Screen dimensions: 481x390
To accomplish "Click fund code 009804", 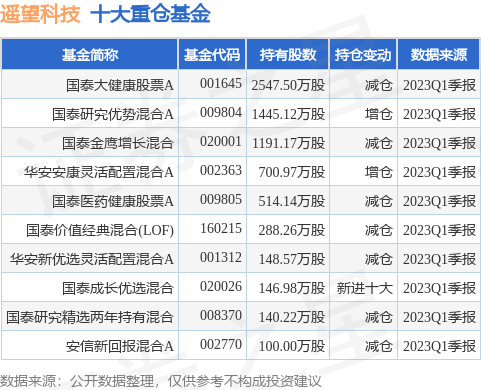I will click(221, 112).
